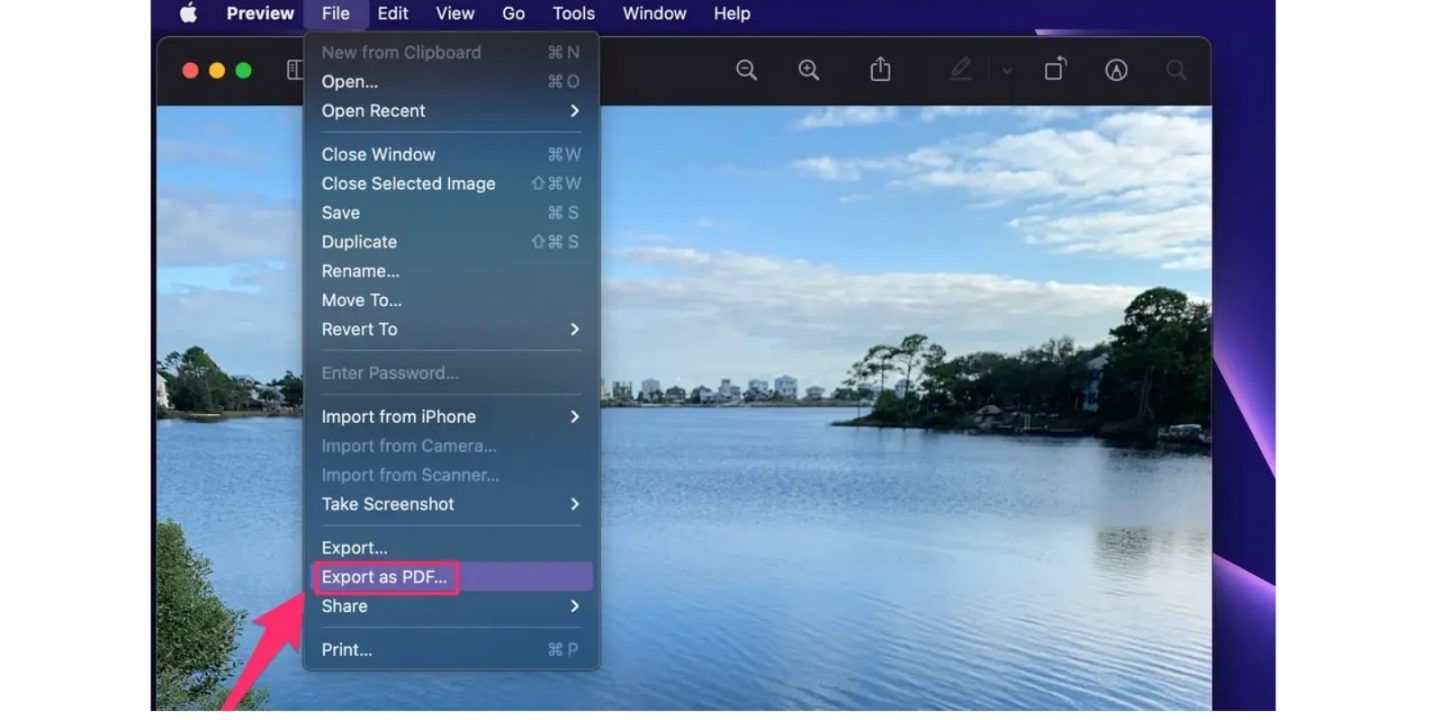Screen dimensions: 1440x720
Task: Click the sidebar view icon
Action: click(294, 70)
